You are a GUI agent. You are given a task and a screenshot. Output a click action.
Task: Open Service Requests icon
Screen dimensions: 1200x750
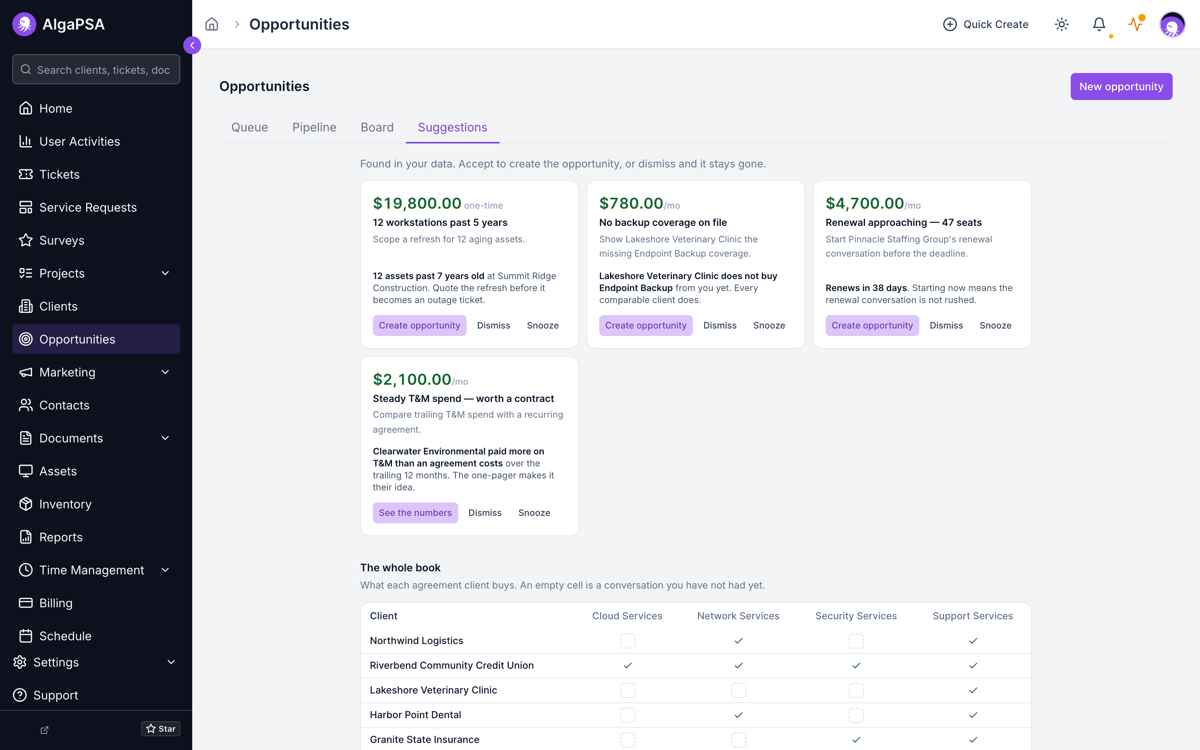coord(26,207)
